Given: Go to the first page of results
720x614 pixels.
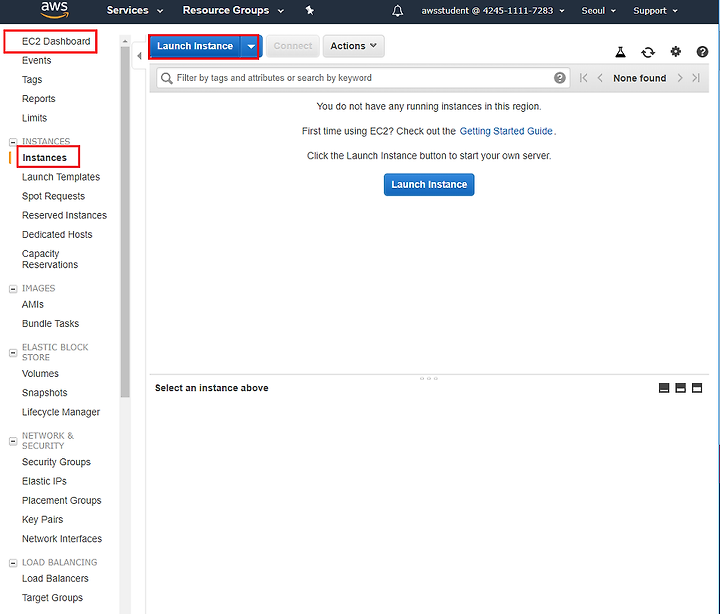Looking at the screenshot, I should 583,78.
